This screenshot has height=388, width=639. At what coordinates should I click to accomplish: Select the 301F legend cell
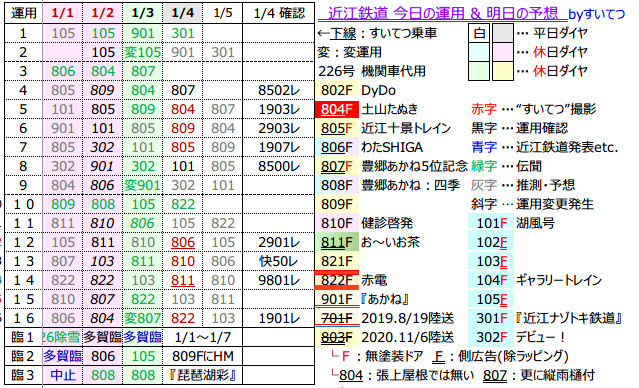coord(491,318)
